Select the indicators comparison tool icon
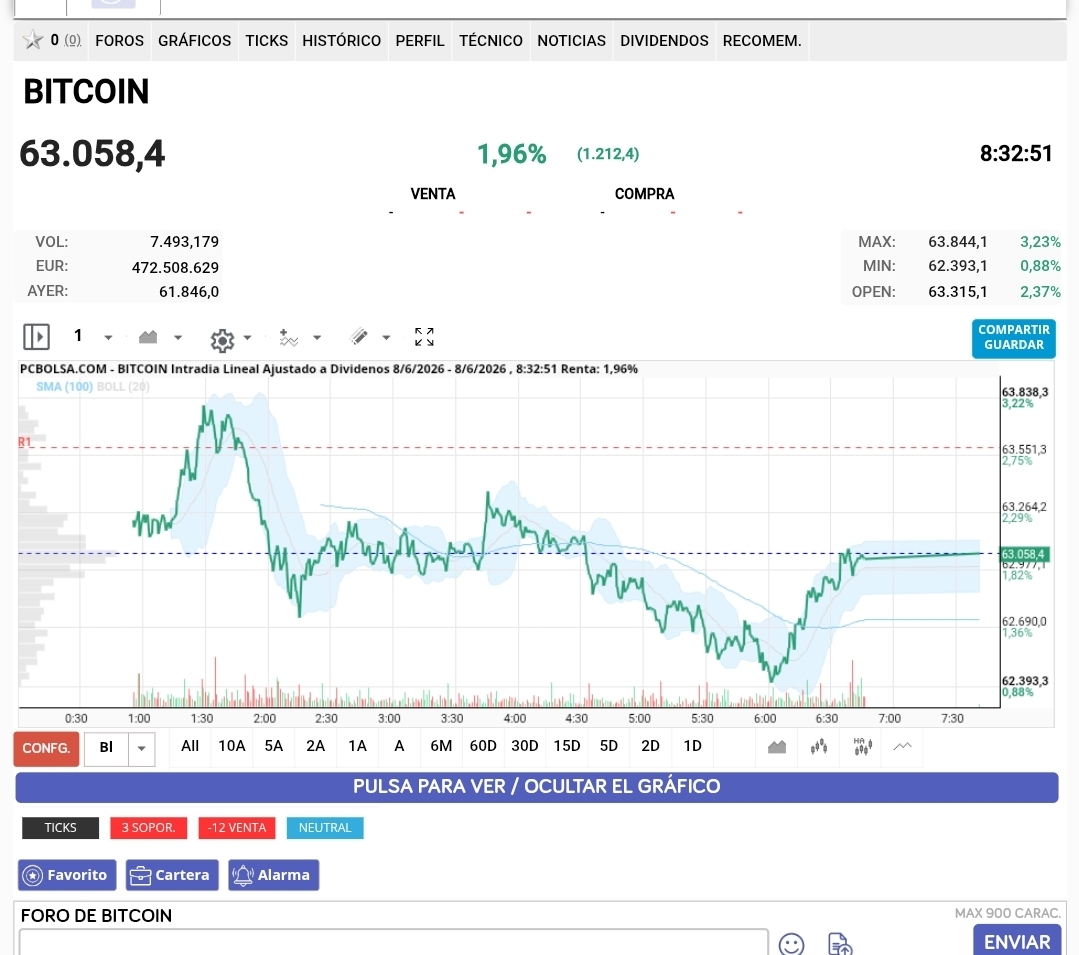 (x=288, y=338)
